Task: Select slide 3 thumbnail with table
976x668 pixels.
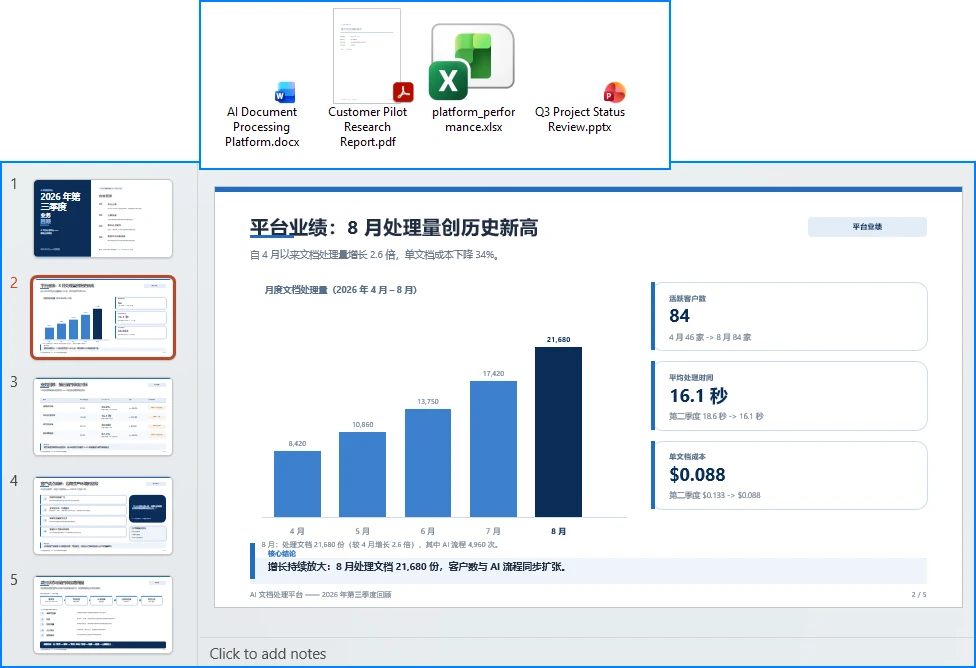Action: coord(103,416)
